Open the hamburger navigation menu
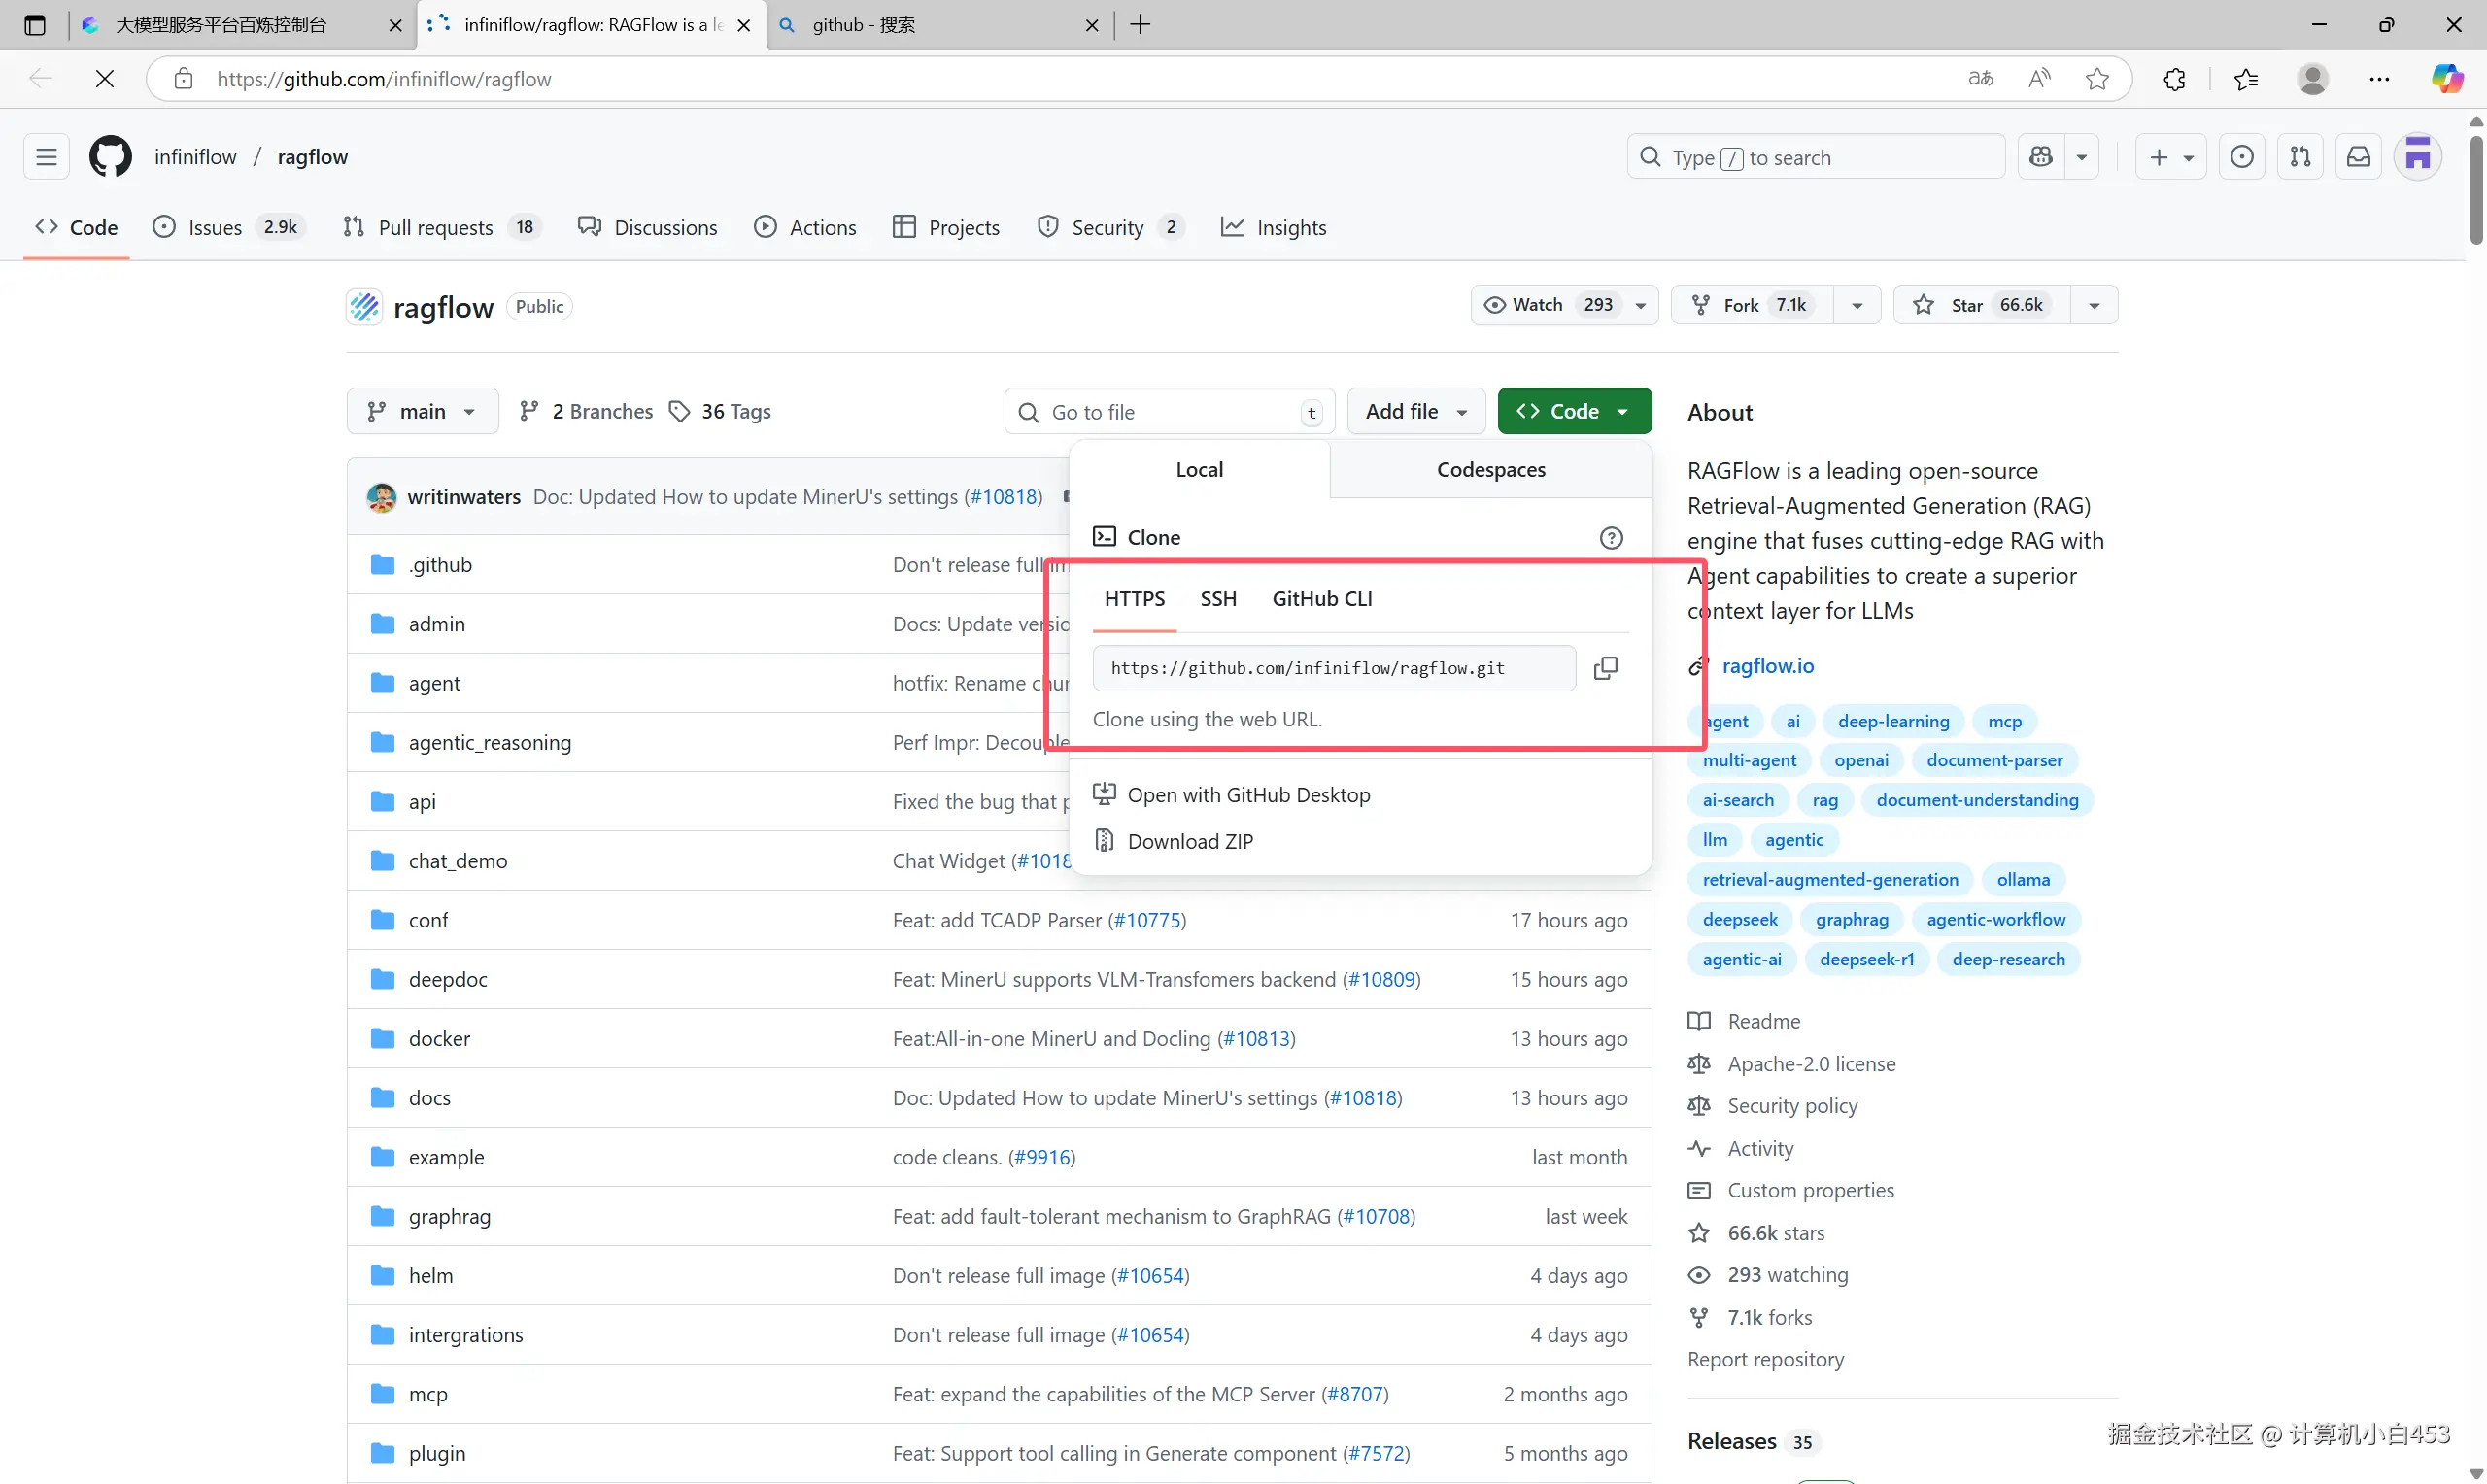Screen dimensions: 2487x1484 (x=46, y=157)
